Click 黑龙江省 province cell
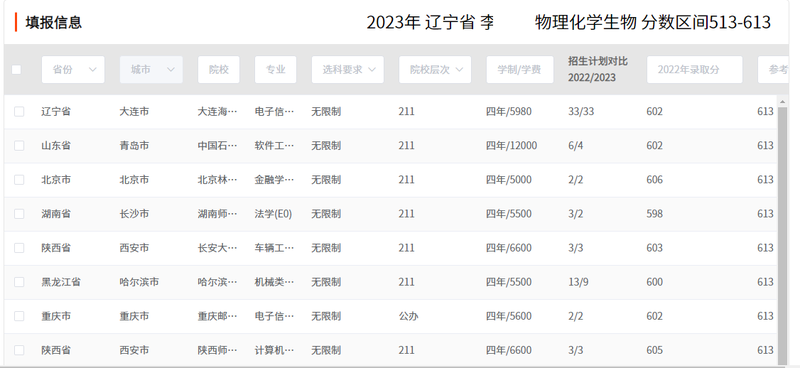800x368 pixels. (61, 282)
